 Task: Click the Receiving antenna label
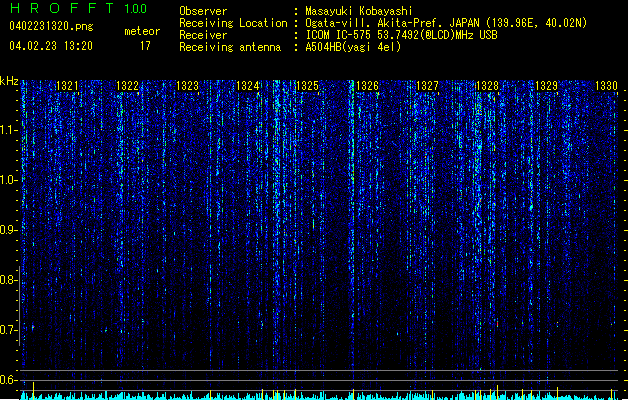(230, 47)
